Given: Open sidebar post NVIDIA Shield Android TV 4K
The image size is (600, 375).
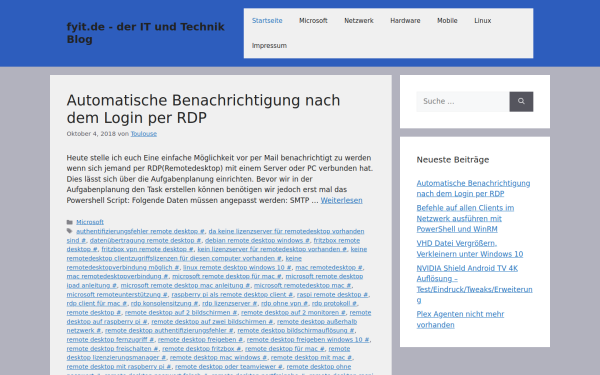Looking at the screenshot, I should coord(474,284).
